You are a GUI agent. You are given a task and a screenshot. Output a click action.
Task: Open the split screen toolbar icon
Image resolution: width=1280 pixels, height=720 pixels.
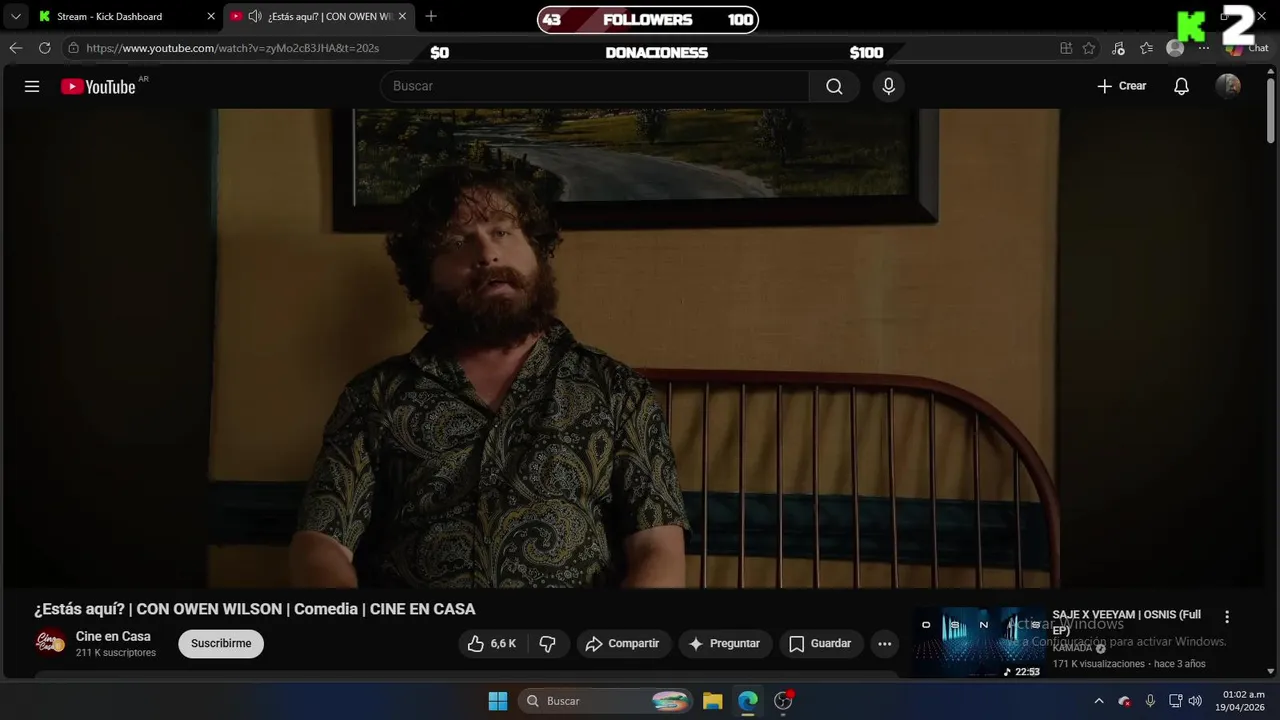(1066, 48)
